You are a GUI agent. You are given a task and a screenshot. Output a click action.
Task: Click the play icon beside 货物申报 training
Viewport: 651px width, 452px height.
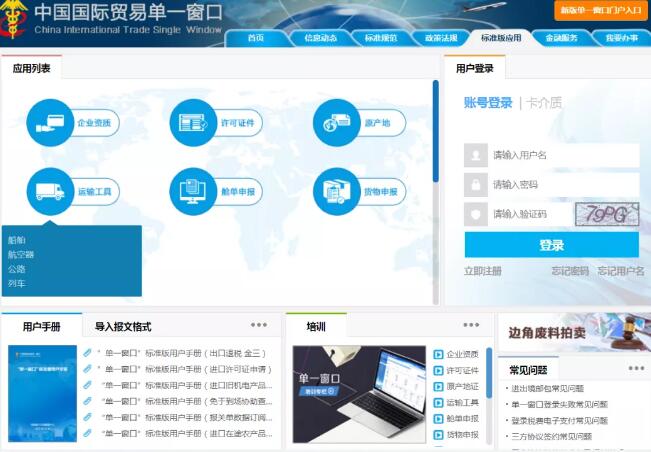click(438, 435)
